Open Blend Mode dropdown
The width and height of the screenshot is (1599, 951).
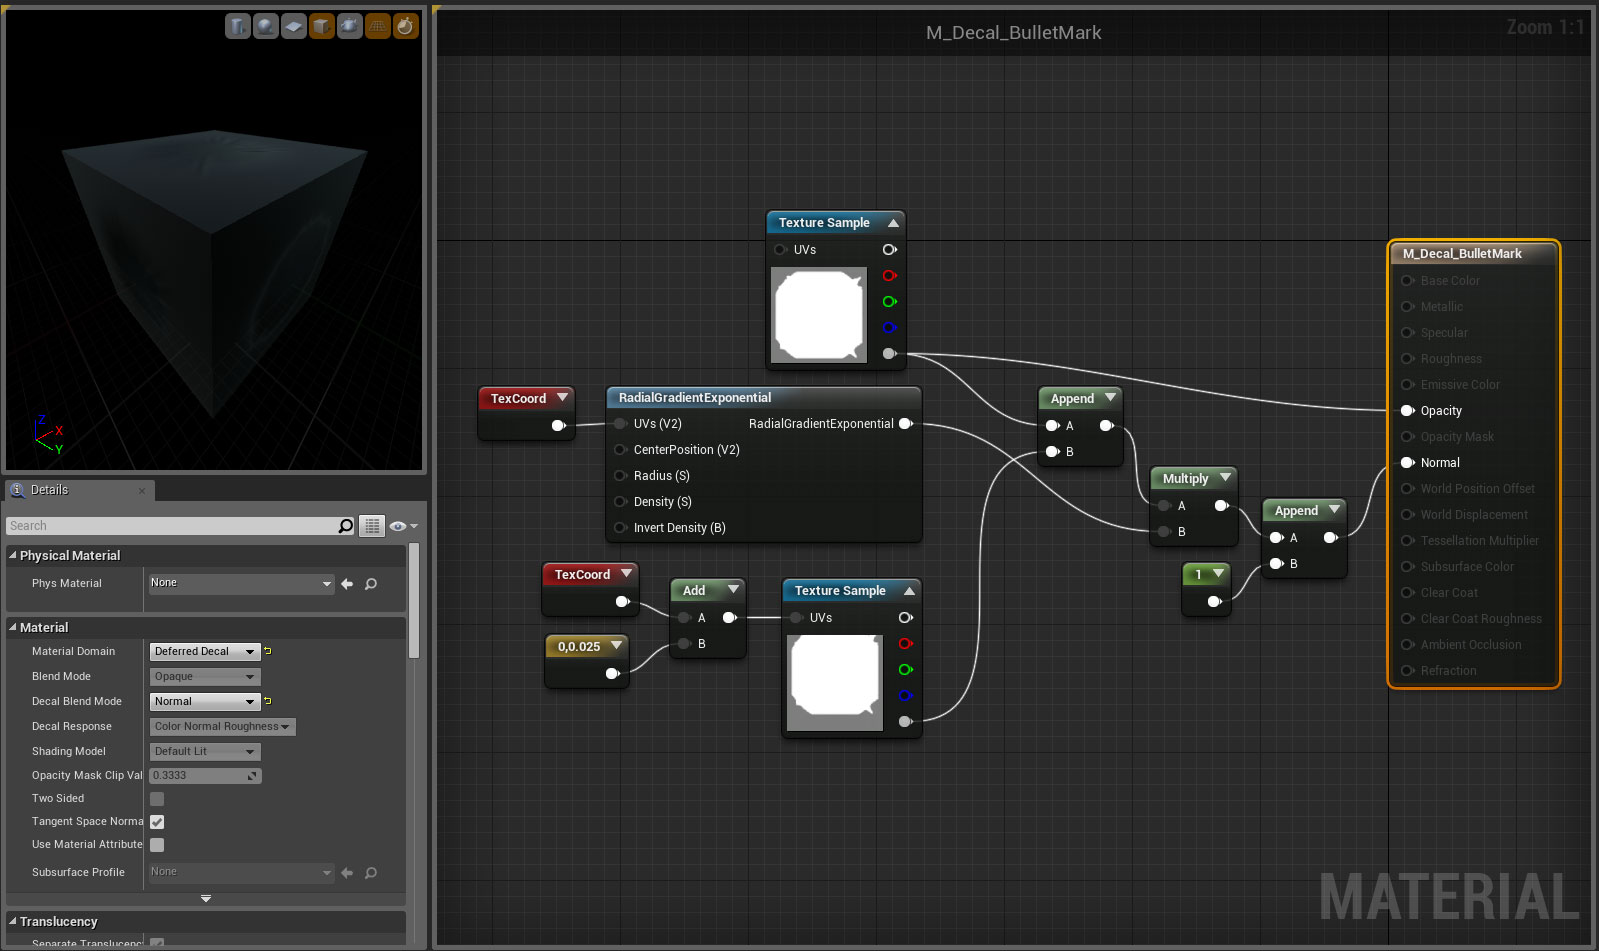click(205, 677)
